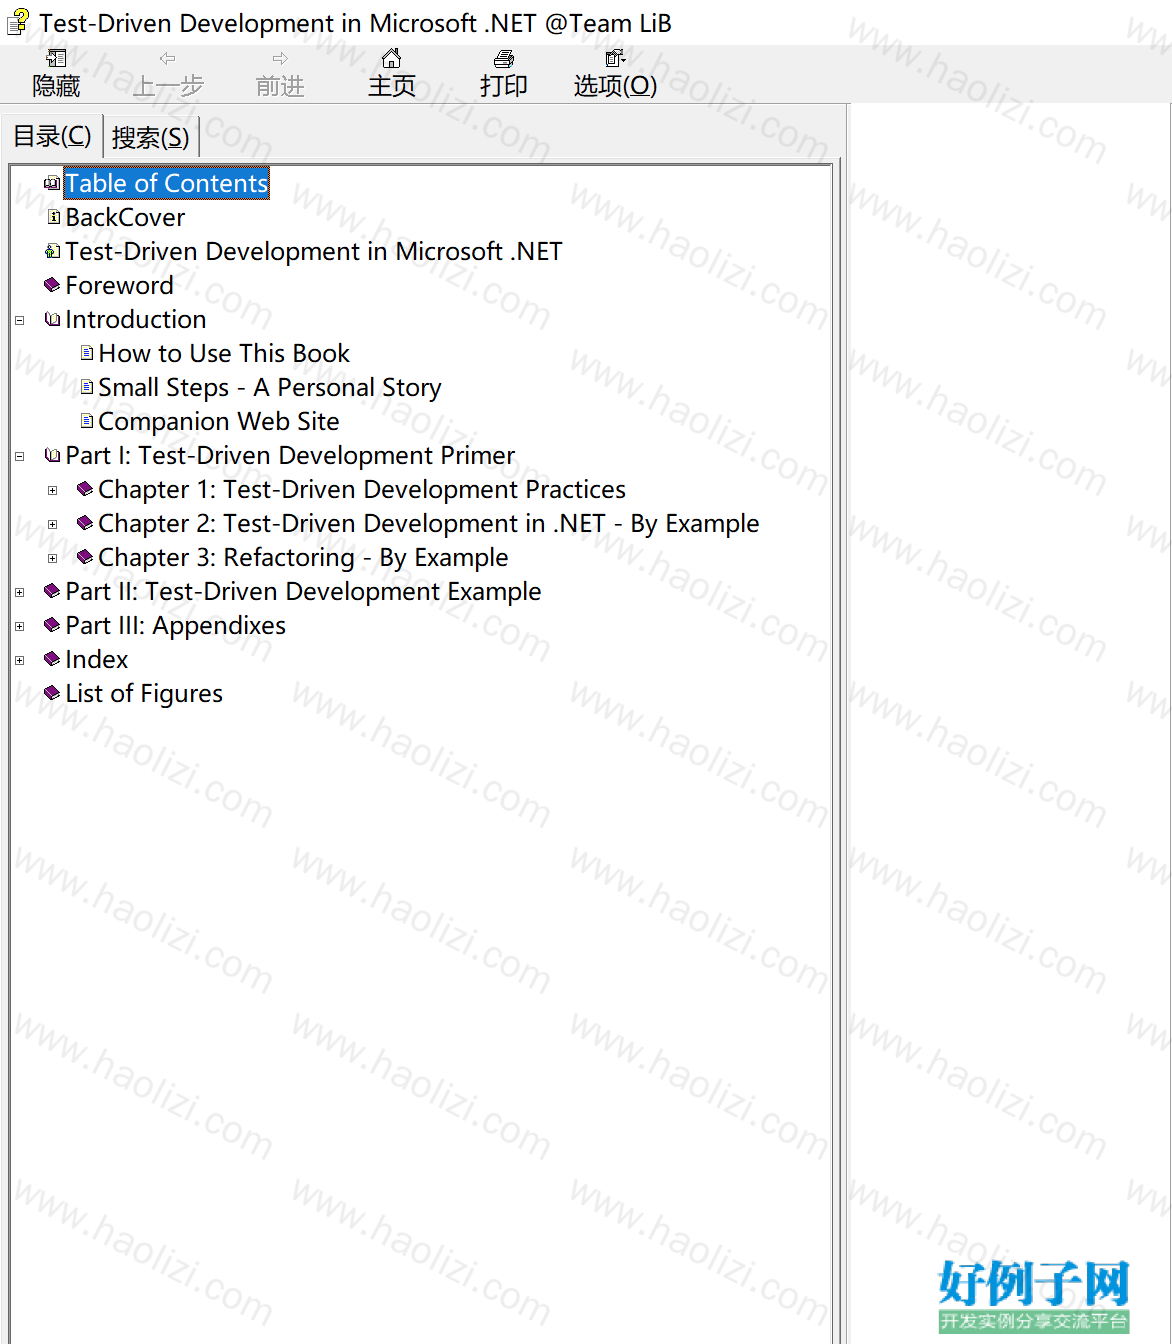Click the 隐藏 toolbar label

point(56,86)
